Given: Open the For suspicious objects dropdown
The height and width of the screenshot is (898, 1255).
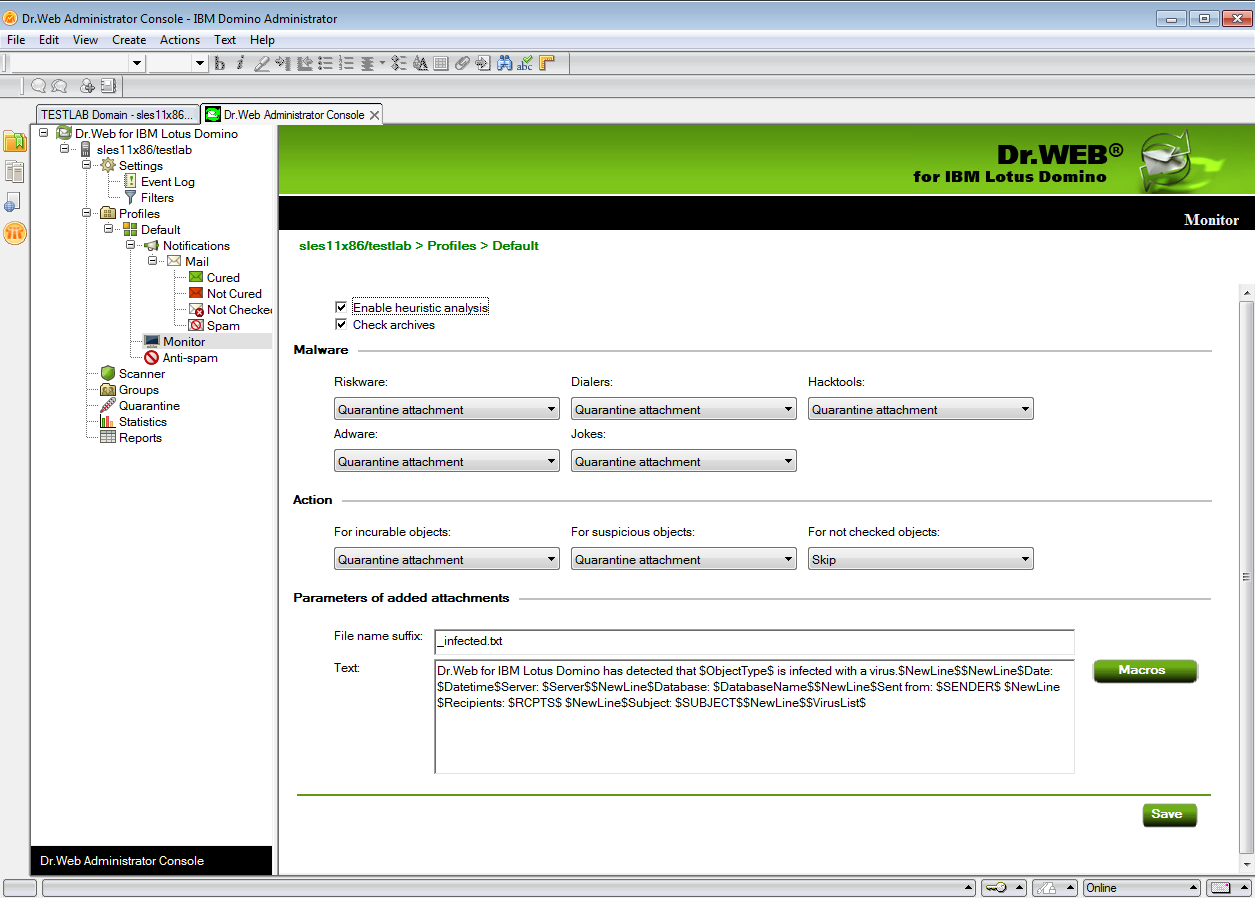Looking at the screenshot, I should (x=684, y=559).
